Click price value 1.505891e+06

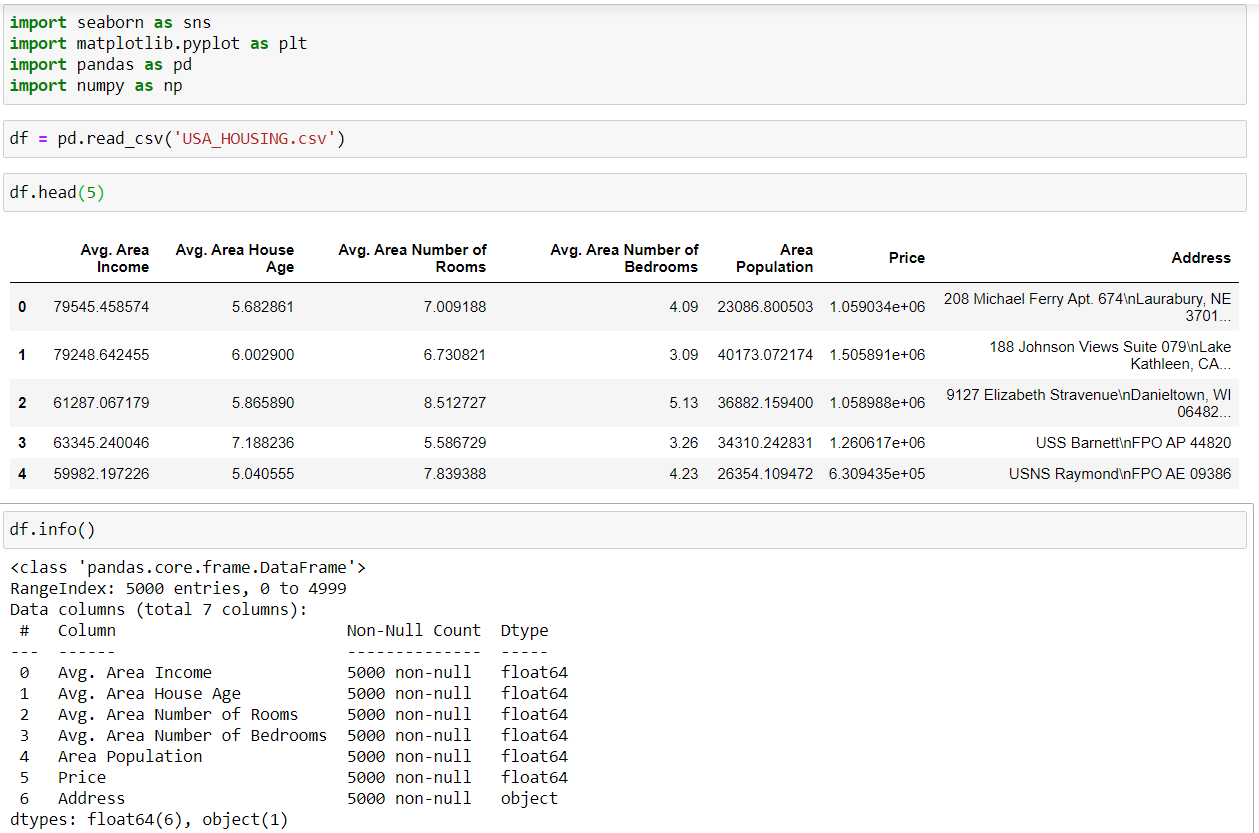pos(877,355)
